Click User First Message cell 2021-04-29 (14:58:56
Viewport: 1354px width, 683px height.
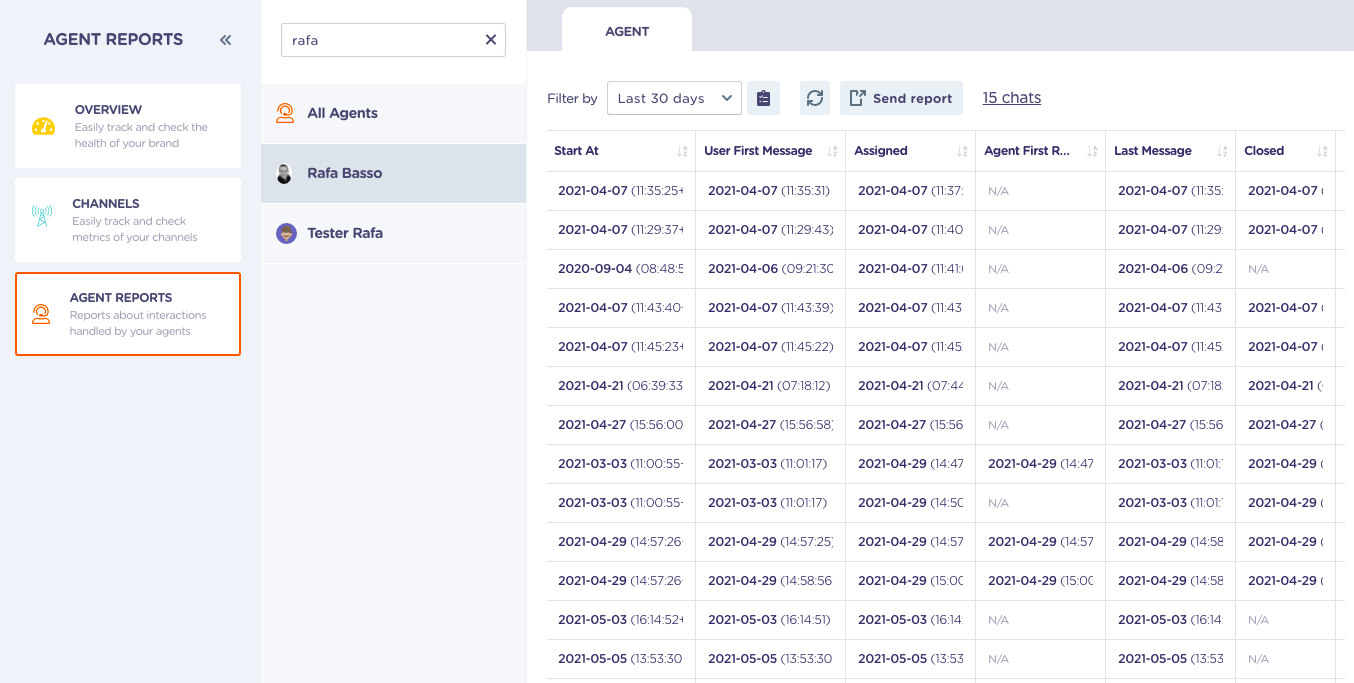click(771, 581)
